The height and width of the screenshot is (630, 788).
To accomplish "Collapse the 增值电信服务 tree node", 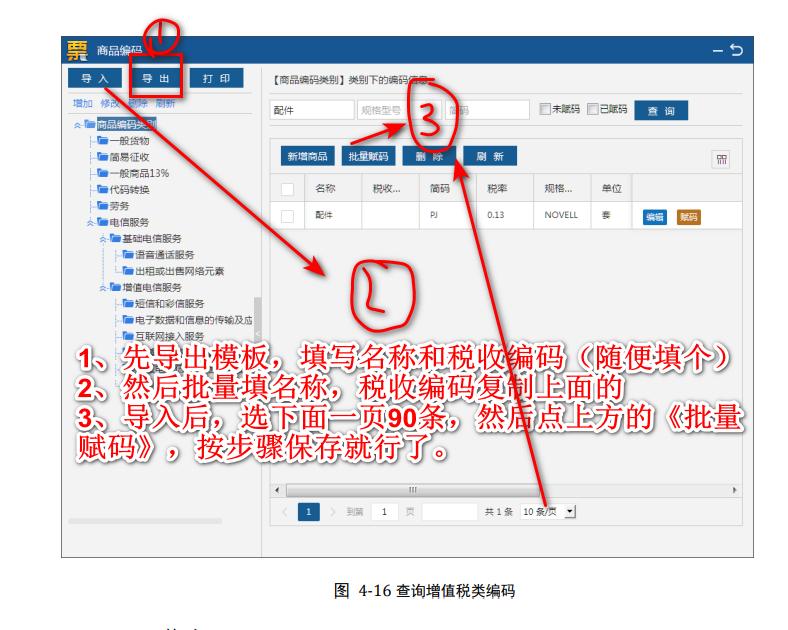I will (103, 287).
